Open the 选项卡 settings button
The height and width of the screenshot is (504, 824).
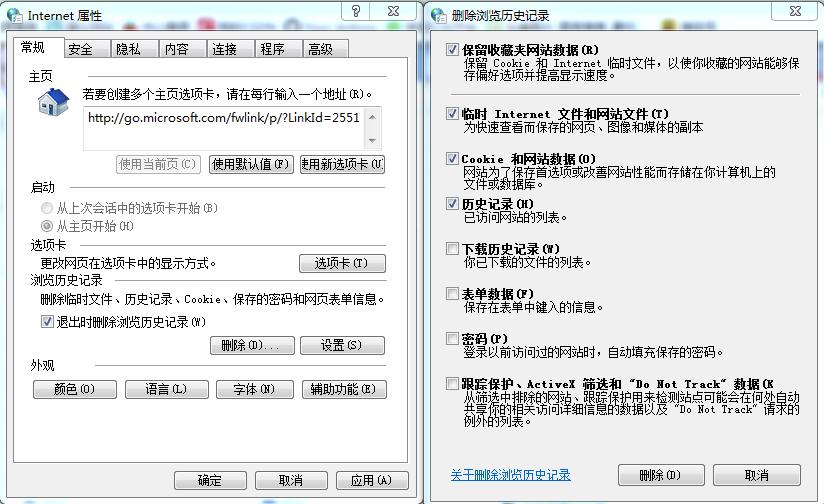342,263
